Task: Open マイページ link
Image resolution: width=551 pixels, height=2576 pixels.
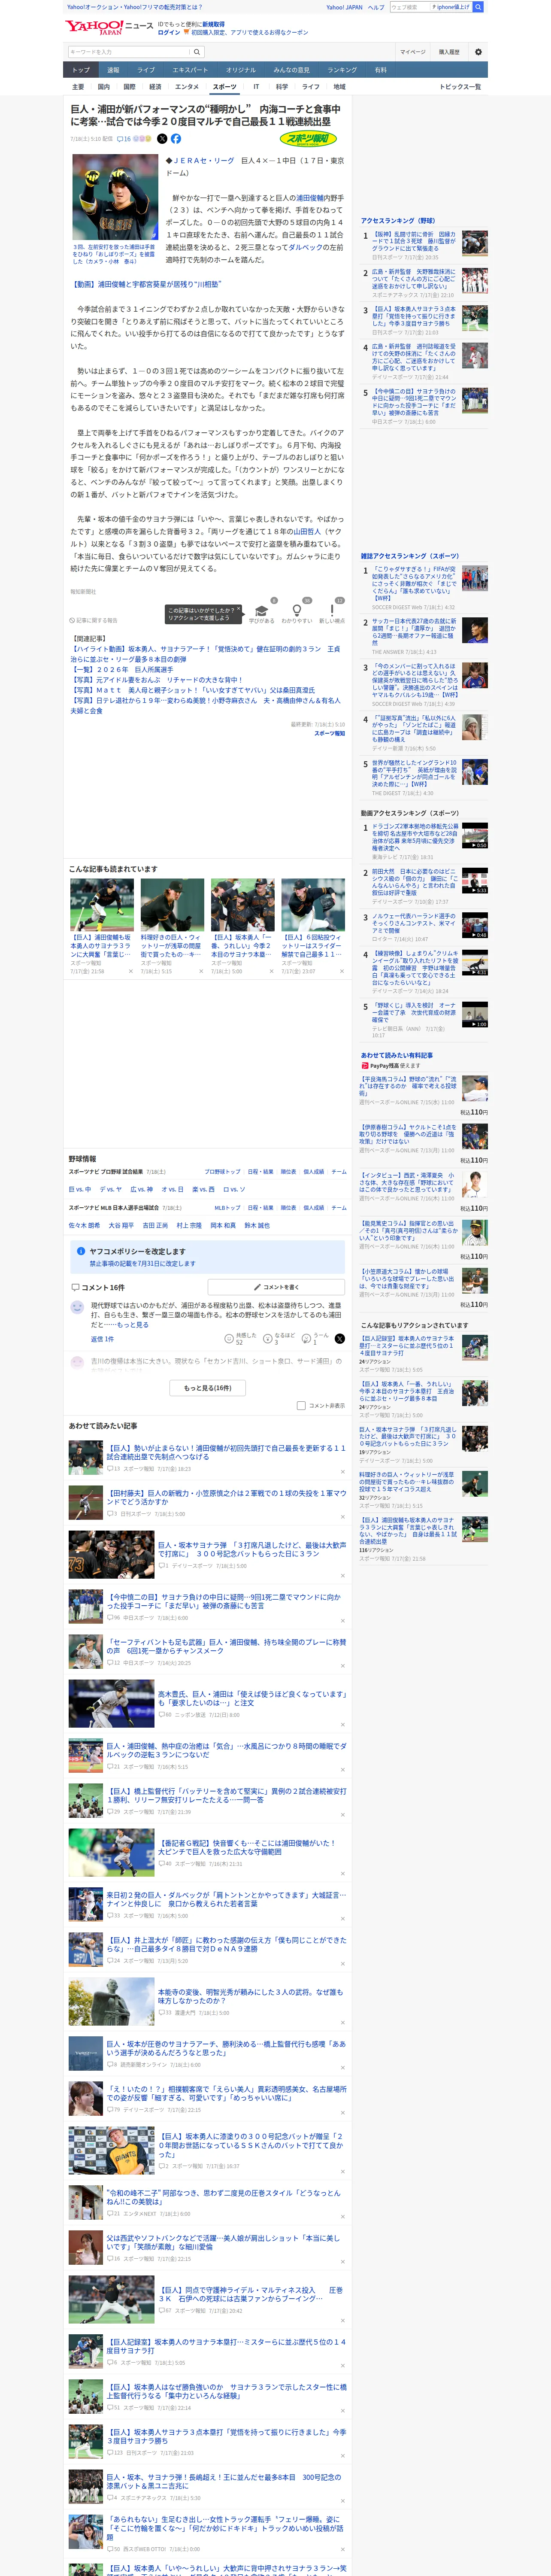Action: pos(412,52)
